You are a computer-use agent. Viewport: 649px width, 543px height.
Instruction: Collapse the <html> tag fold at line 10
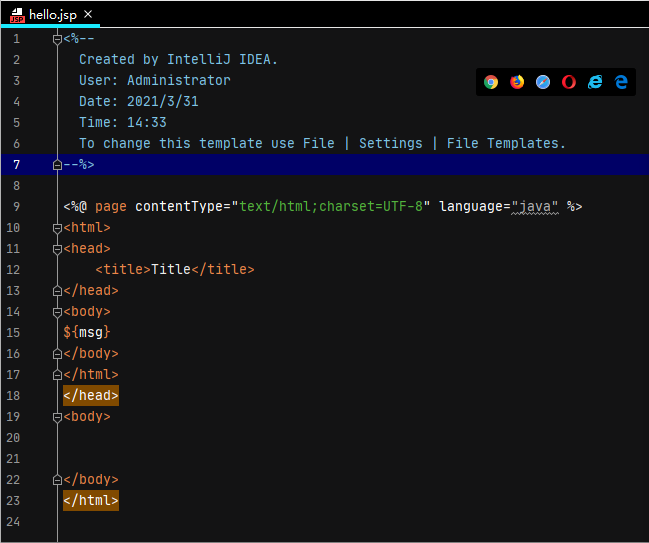[58, 228]
